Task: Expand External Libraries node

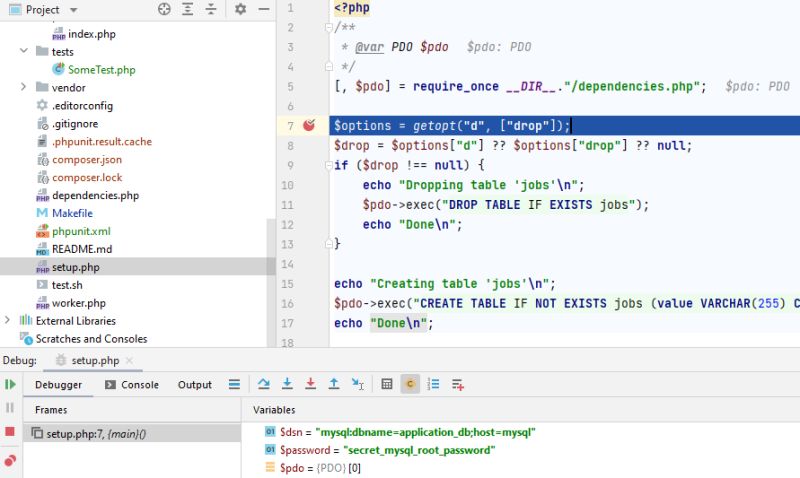Action: pyautogui.click(x=7, y=320)
